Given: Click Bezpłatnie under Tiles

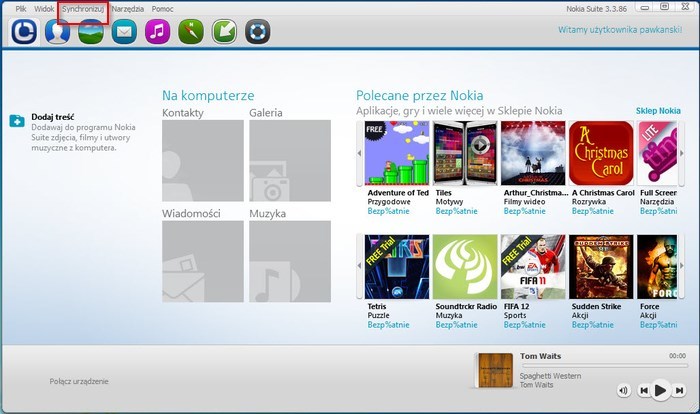Looking at the screenshot, I should coord(456,211).
